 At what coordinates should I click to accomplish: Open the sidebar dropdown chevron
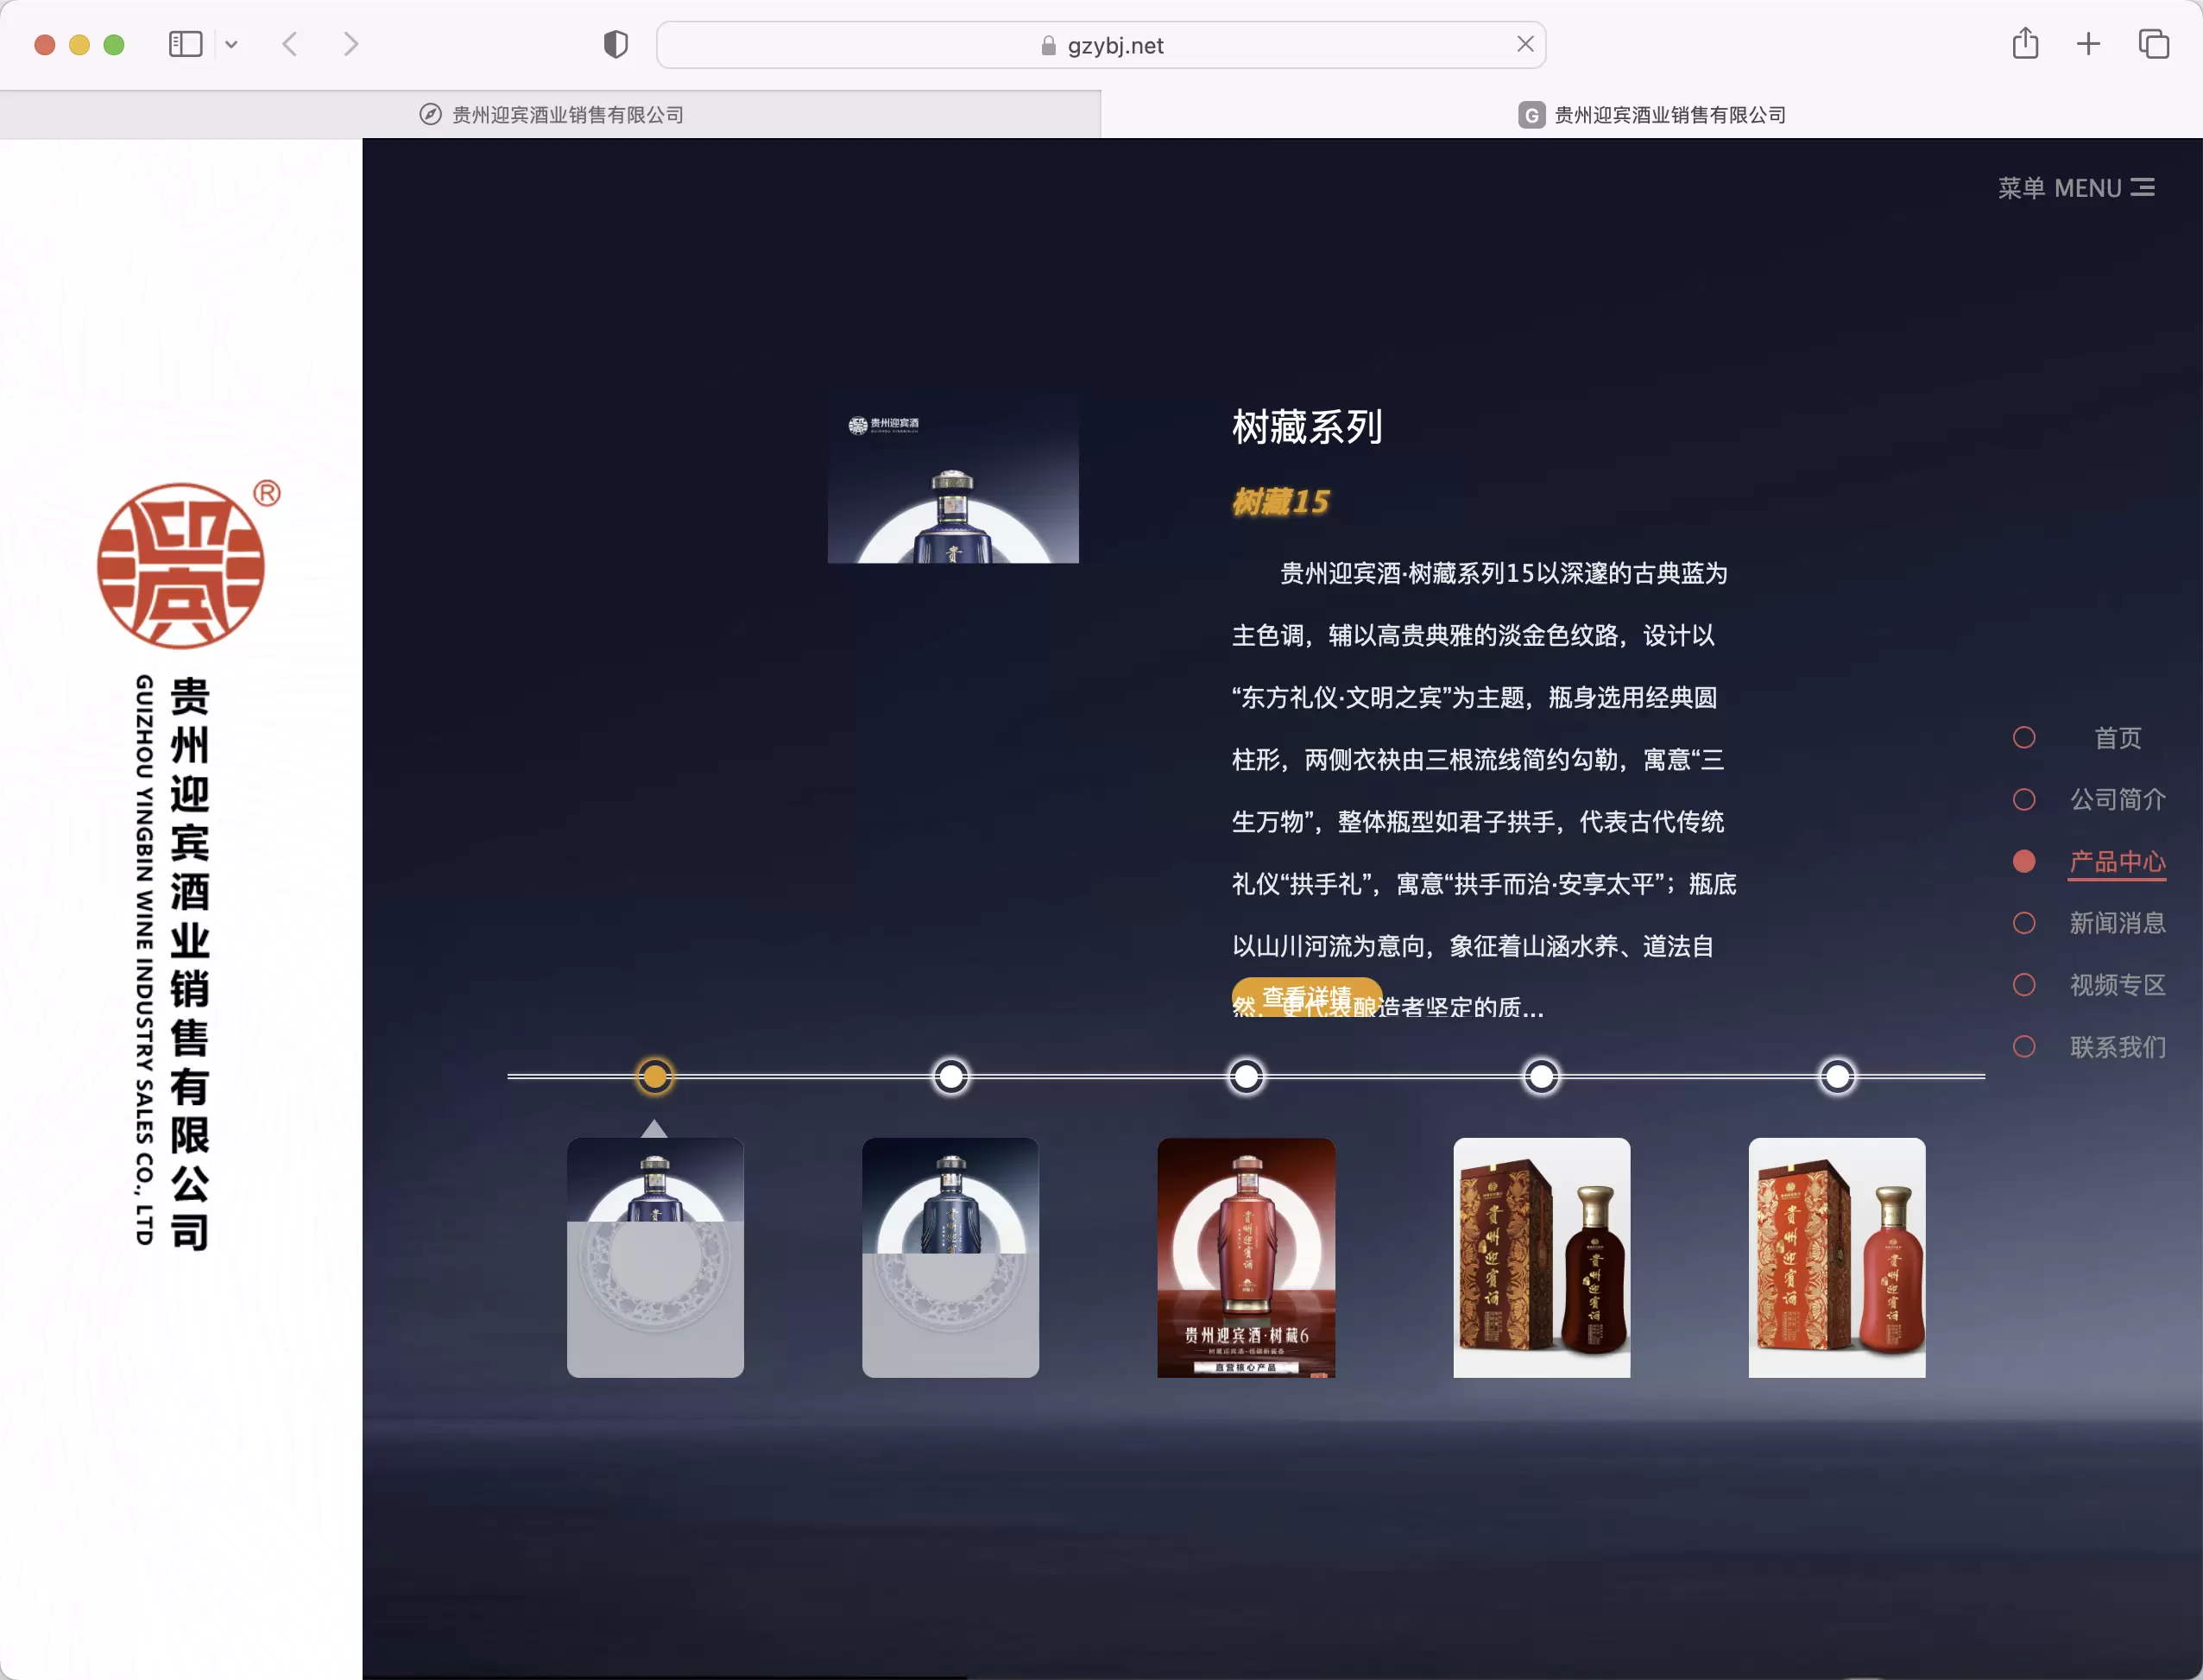pyautogui.click(x=232, y=44)
